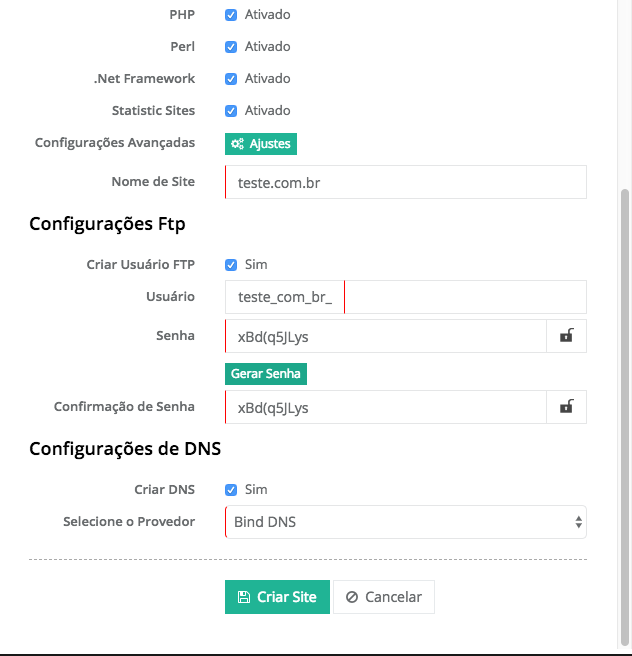This screenshot has width=632, height=656.
Task: Disable the .Net Framework checkbox
Action: [x=231, y=79]
